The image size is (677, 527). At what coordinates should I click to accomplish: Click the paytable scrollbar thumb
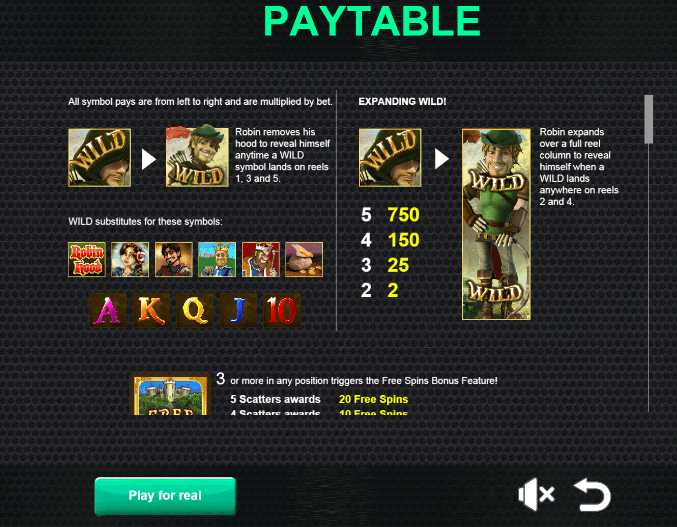tap(649, 119)
